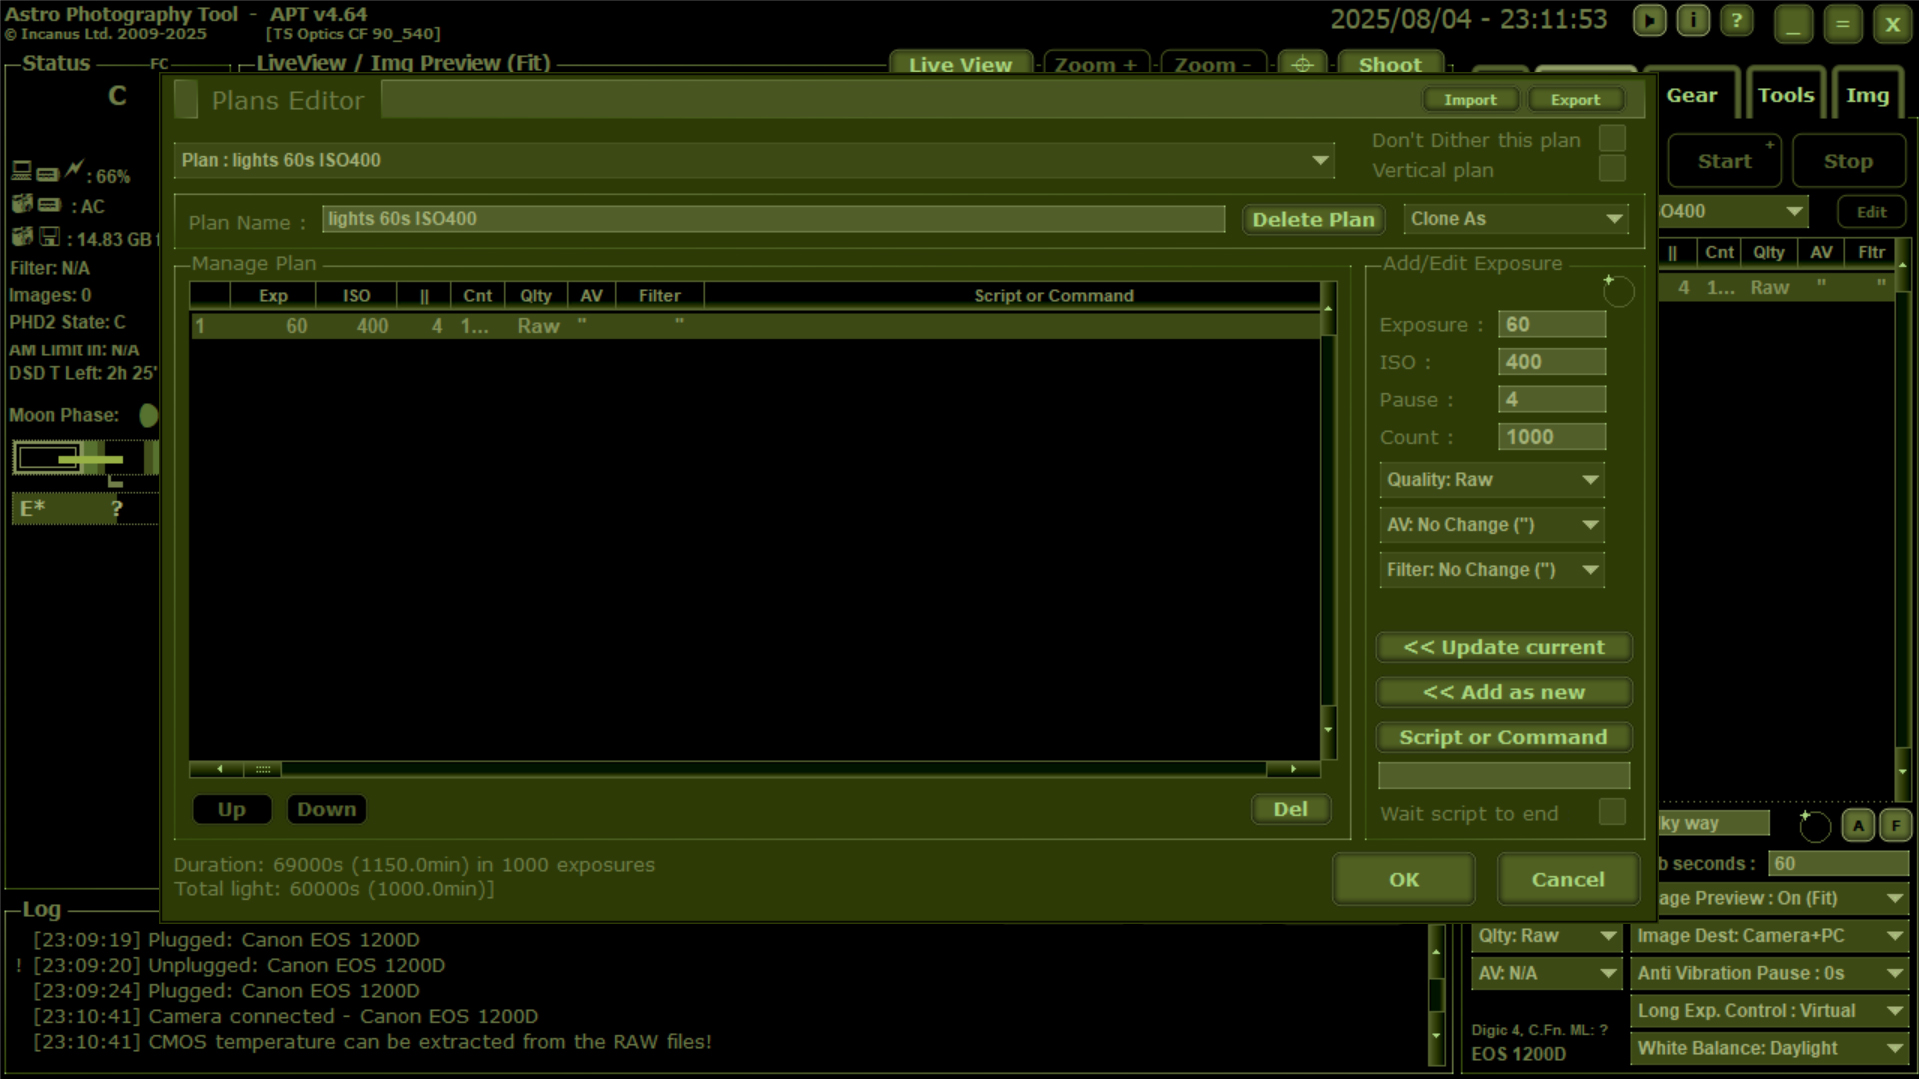Select plan row 1 with Exp 60
This screenshot has height=1079, width=1919.
tap(755, 326)
